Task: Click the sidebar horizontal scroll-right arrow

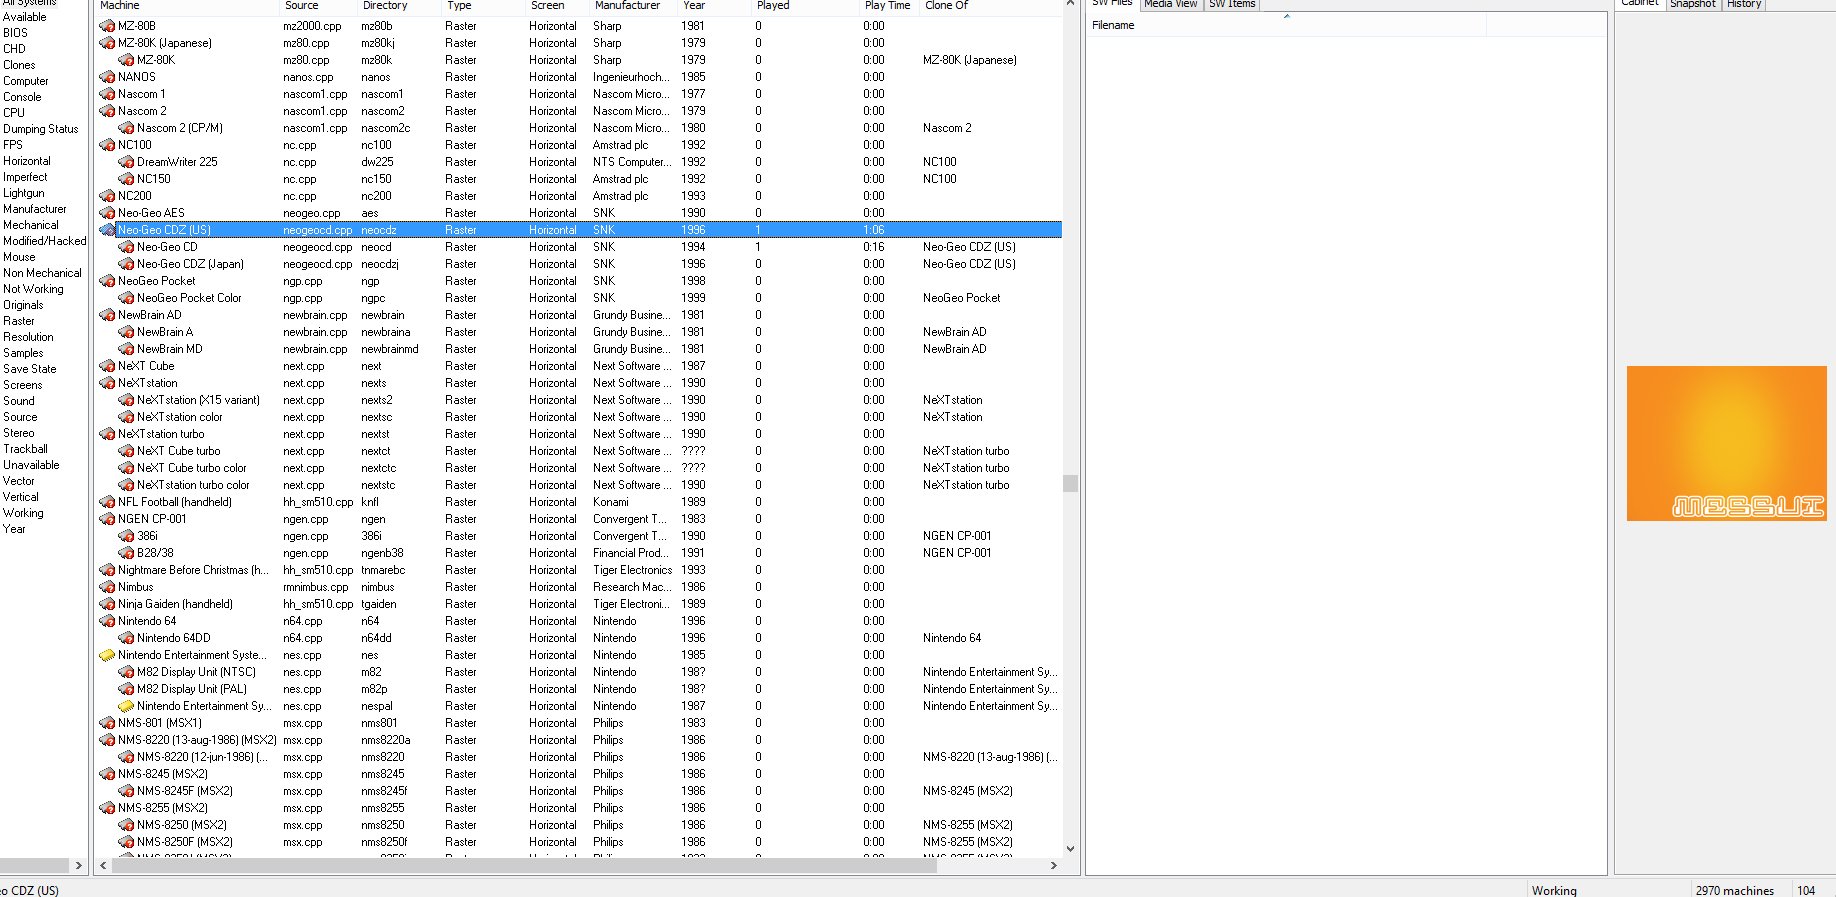Action: click(x=78, y=866)
